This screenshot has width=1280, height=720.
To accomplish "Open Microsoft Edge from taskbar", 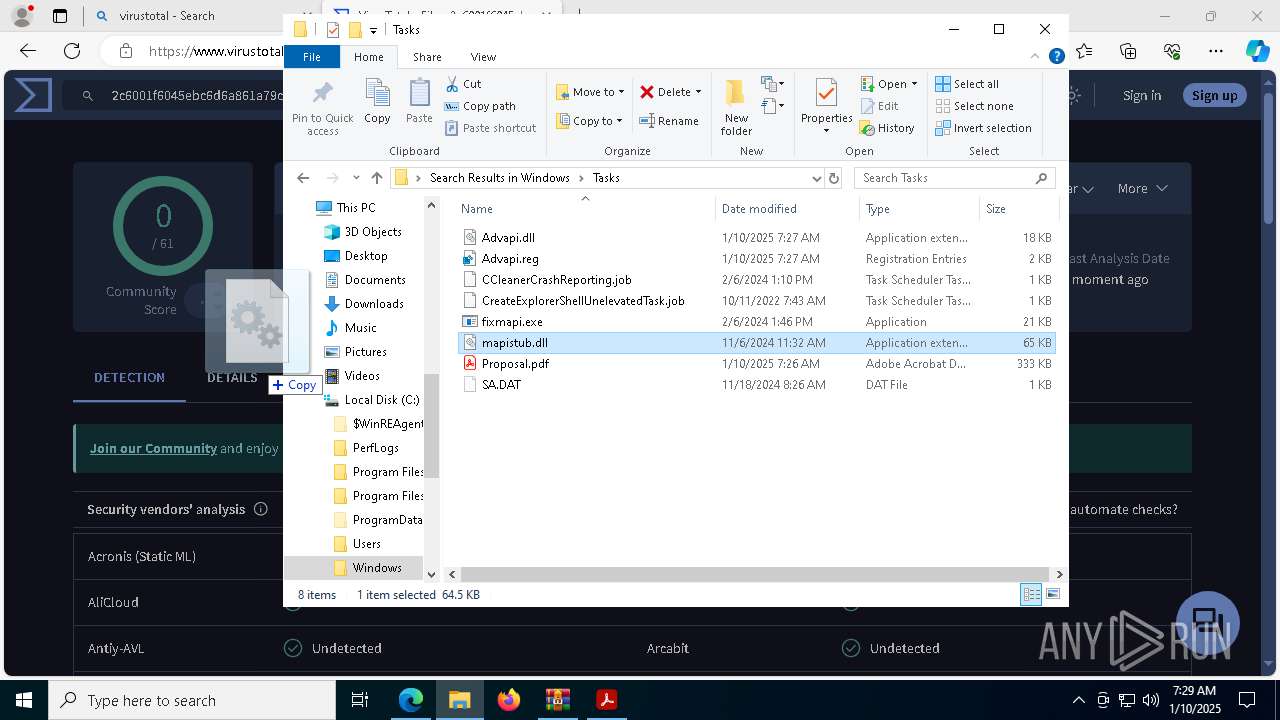I will 411,700.
